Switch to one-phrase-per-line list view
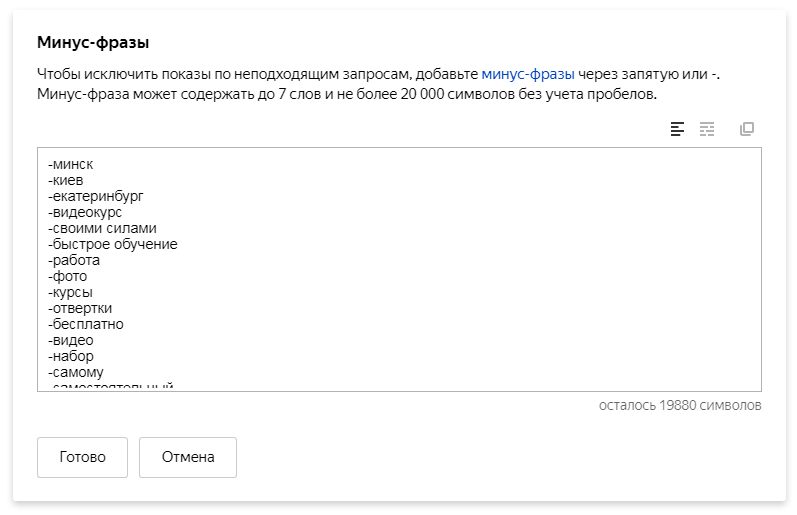 [678, 129]
